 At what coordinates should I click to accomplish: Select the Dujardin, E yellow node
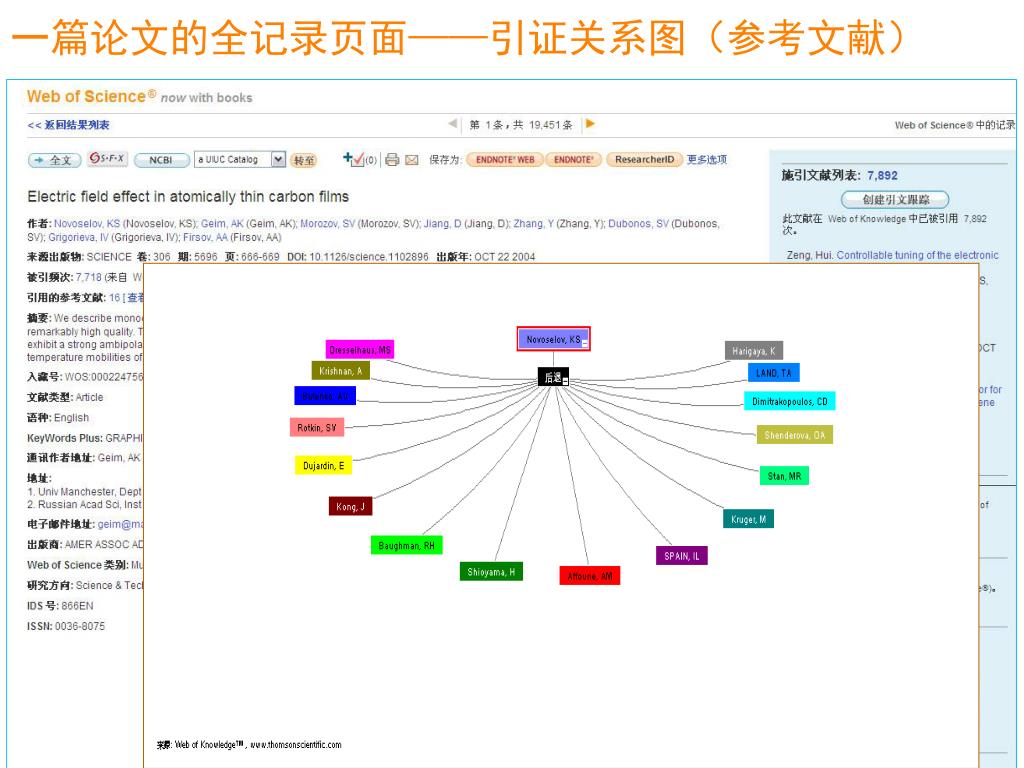pyautogui.click(x=323, y=466)
